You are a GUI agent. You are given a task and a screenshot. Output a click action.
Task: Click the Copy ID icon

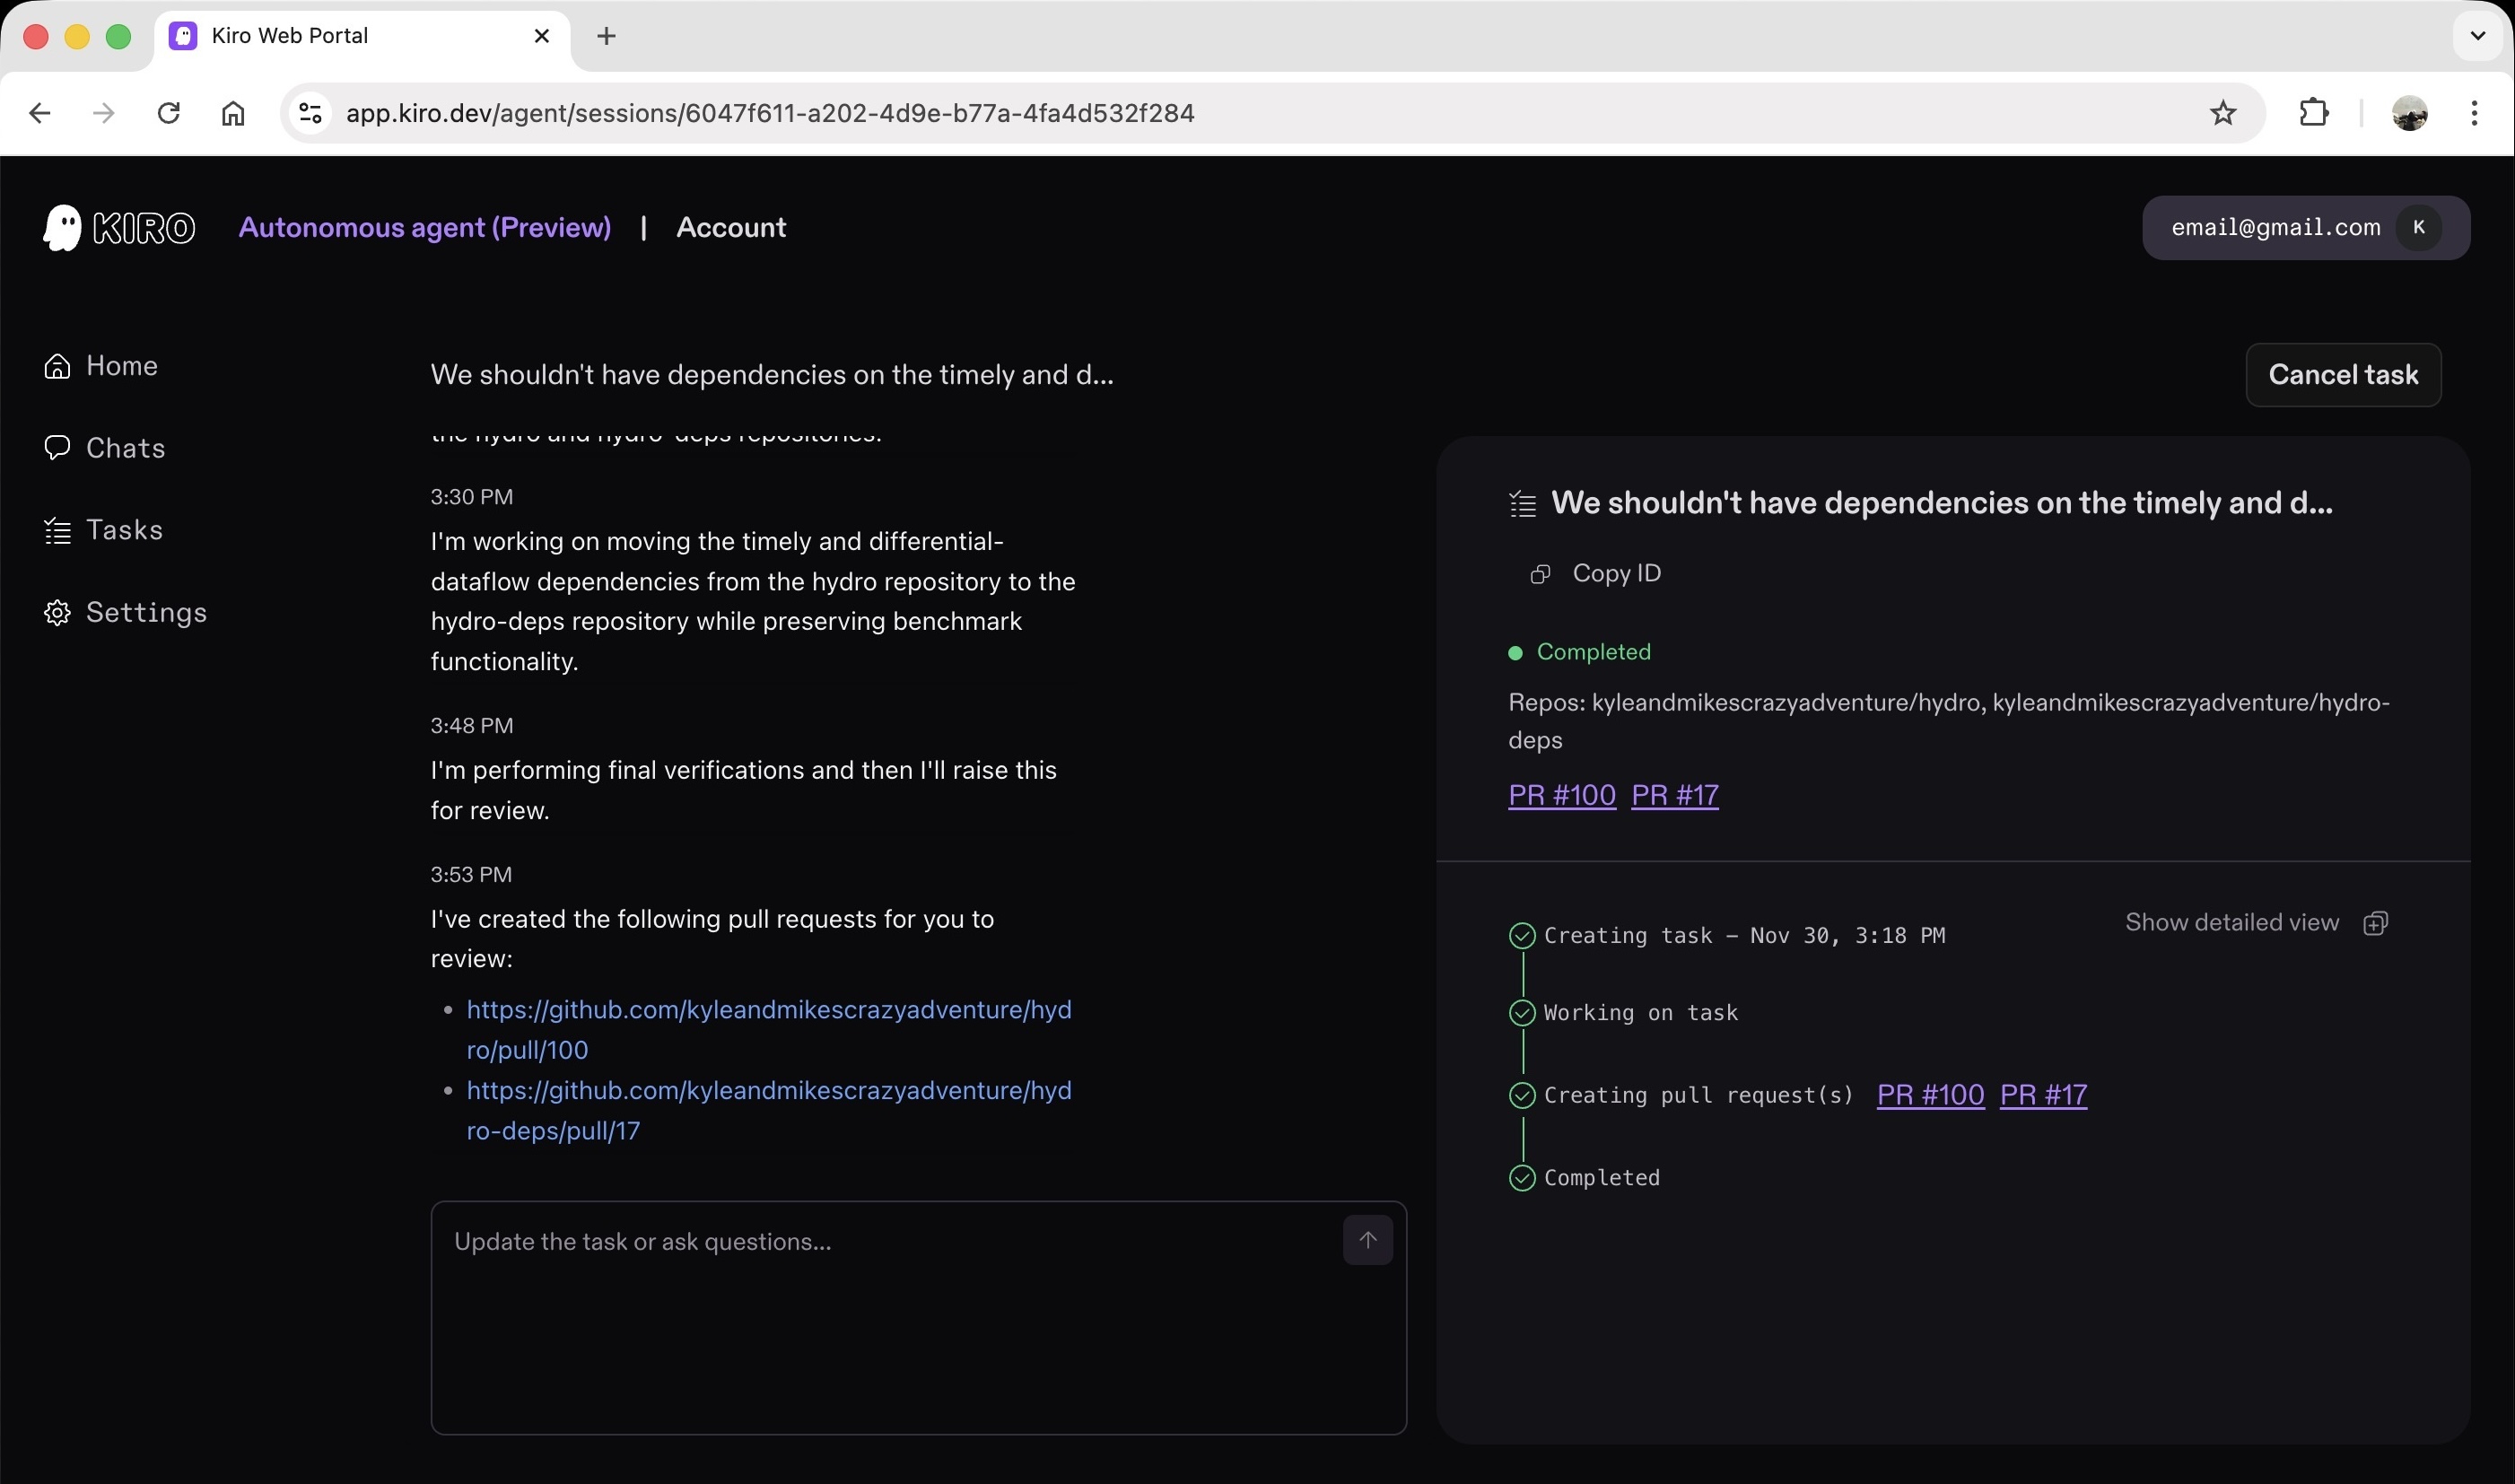click(1540, 574)
